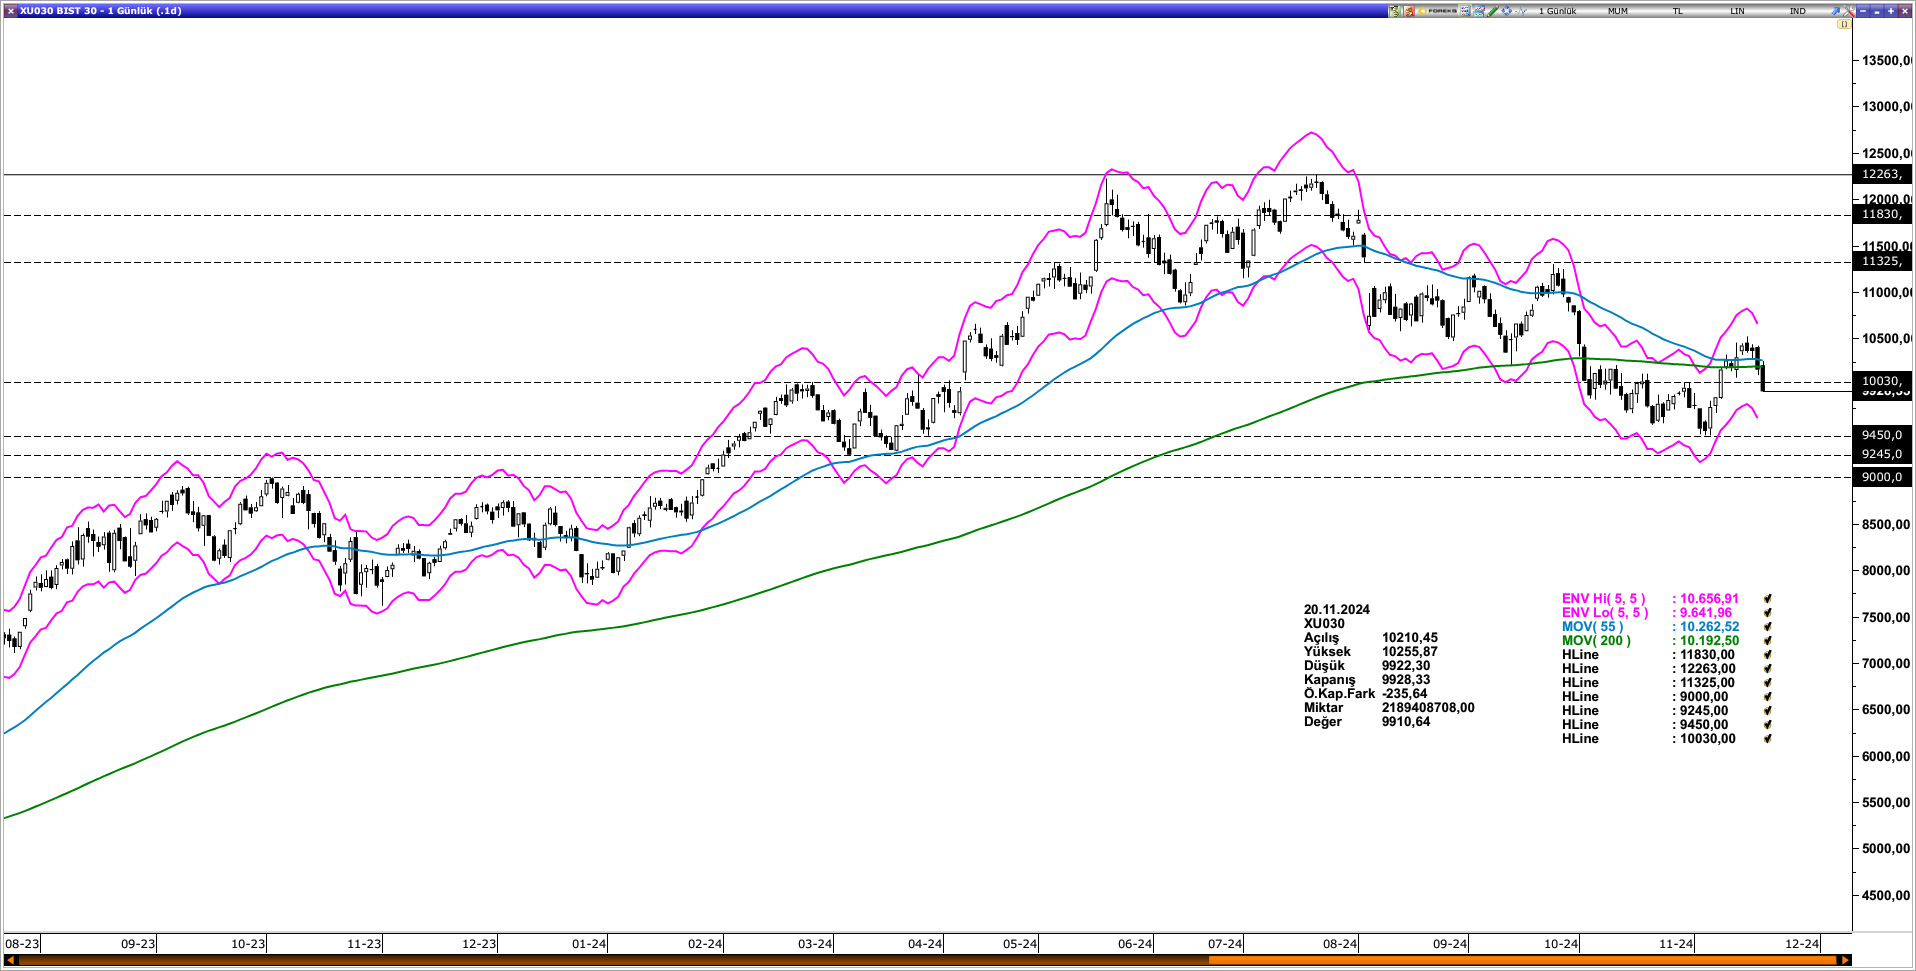Open the indicator list icon

1465,11
